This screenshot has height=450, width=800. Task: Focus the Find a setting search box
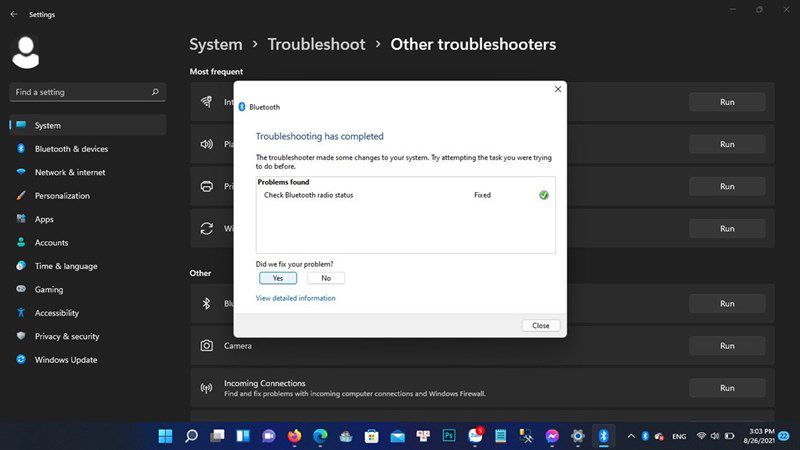[88, 92]
